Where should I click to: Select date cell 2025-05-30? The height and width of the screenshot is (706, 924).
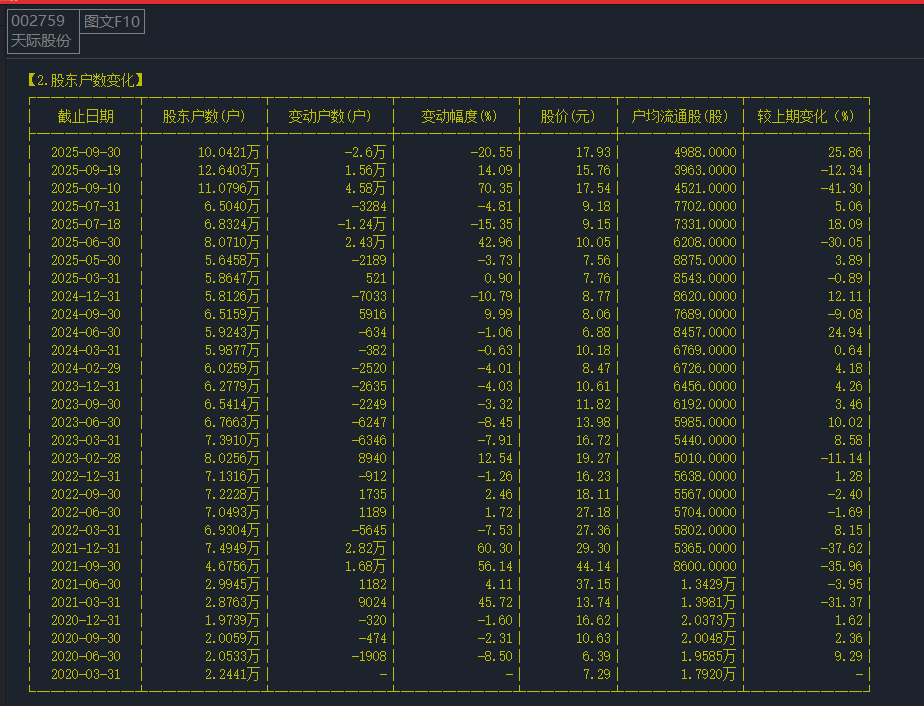pos(85,260)
